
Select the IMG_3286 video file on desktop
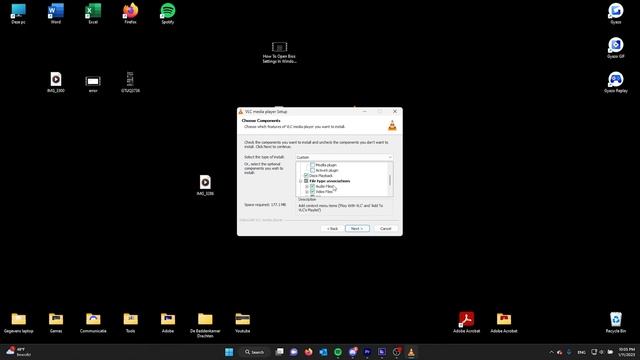tap(205, 185)
